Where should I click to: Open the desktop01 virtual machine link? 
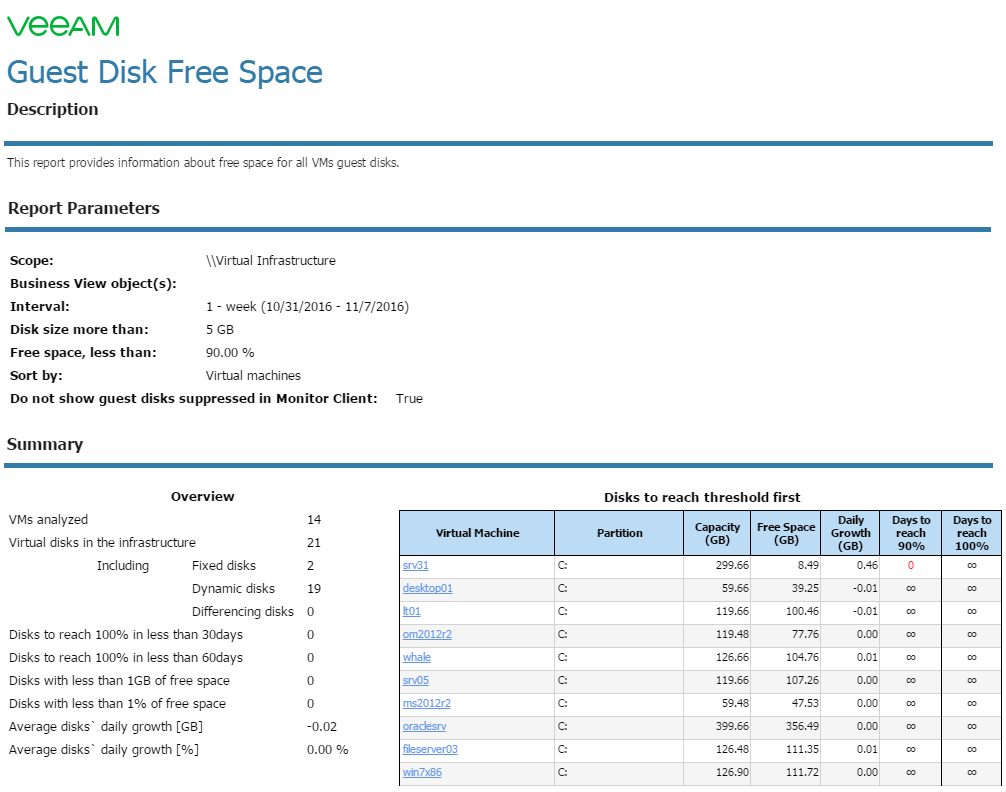[427, 589]
